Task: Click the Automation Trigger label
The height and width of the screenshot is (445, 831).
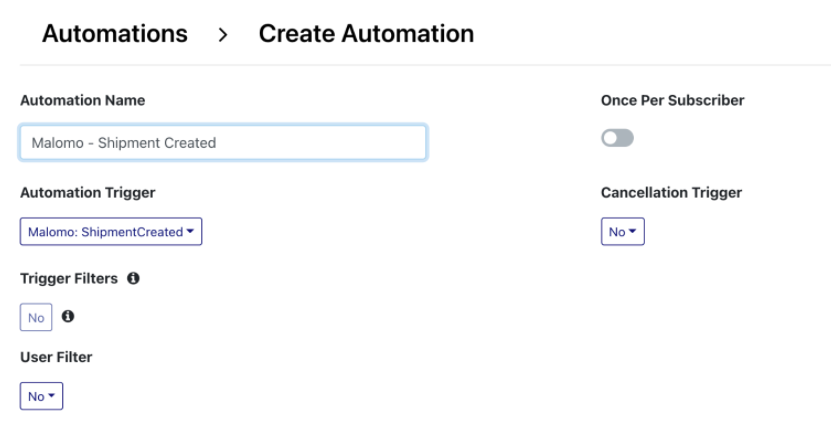Action: 87,192
